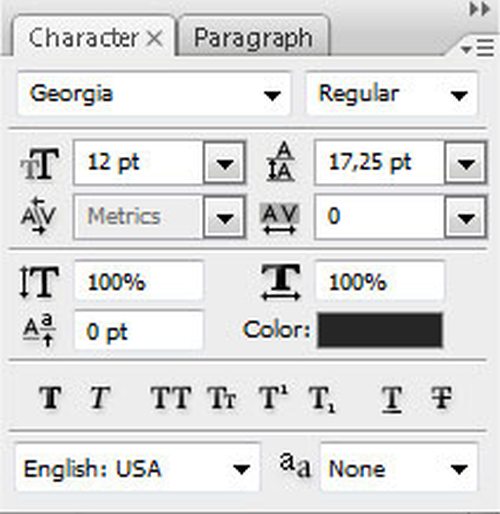Apply Underline text style

391,399
